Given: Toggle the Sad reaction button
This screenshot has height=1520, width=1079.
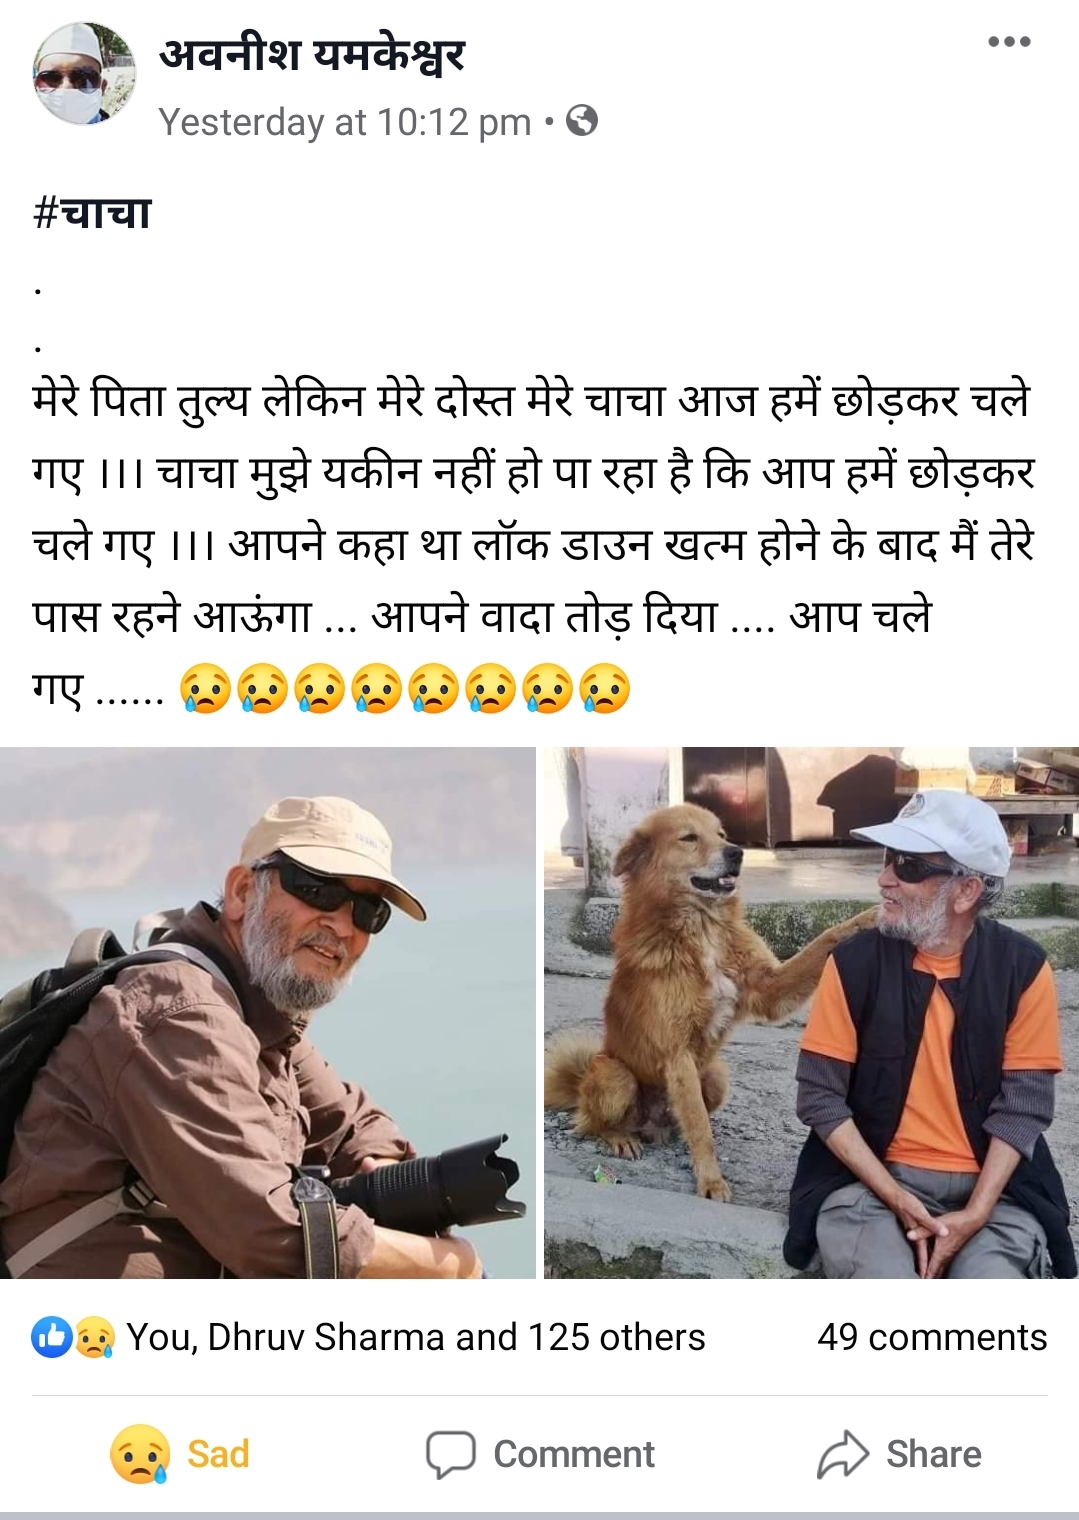Looking at the screenshot, I should tap(180, 1454).
